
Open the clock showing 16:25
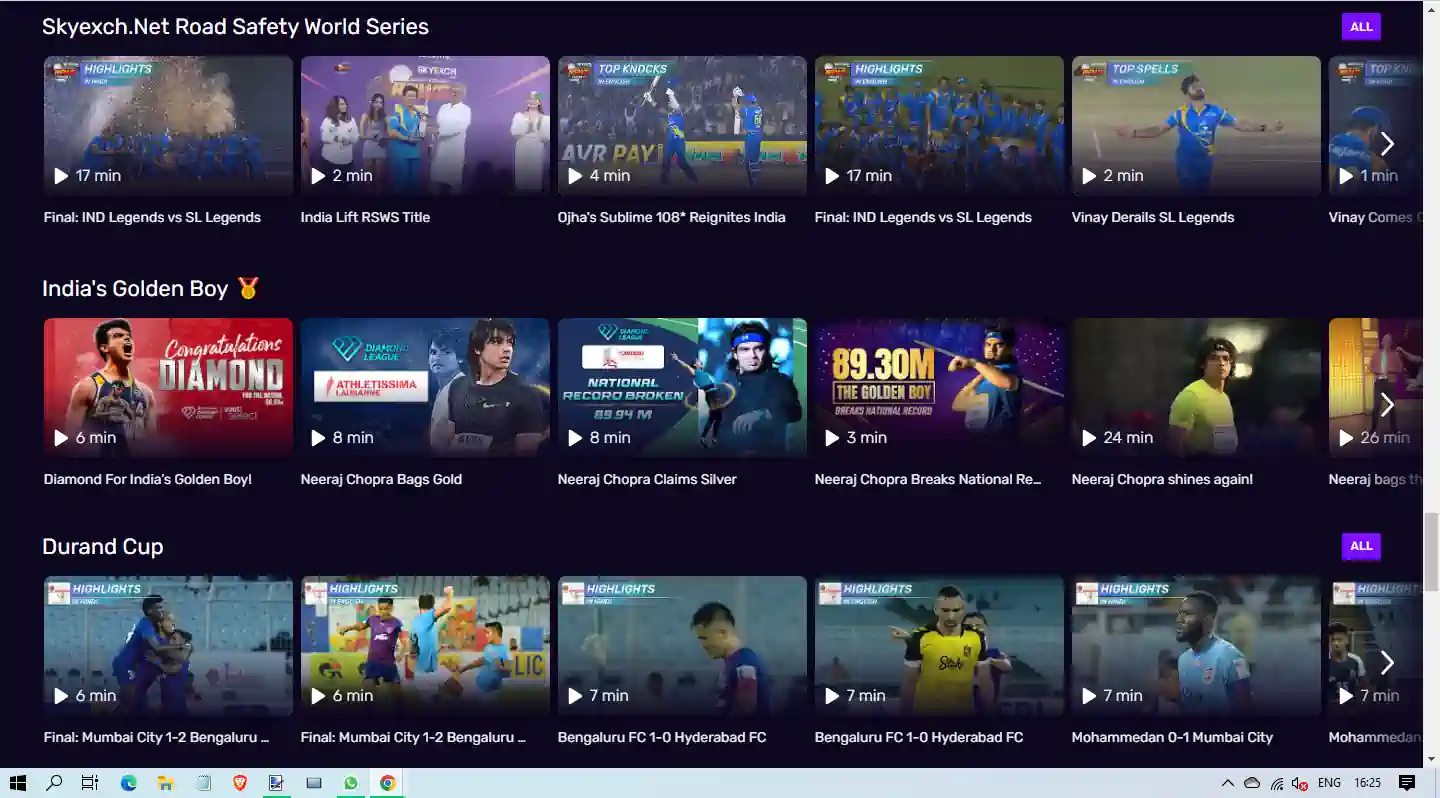pyautogui.click(x=1368, y=783)
